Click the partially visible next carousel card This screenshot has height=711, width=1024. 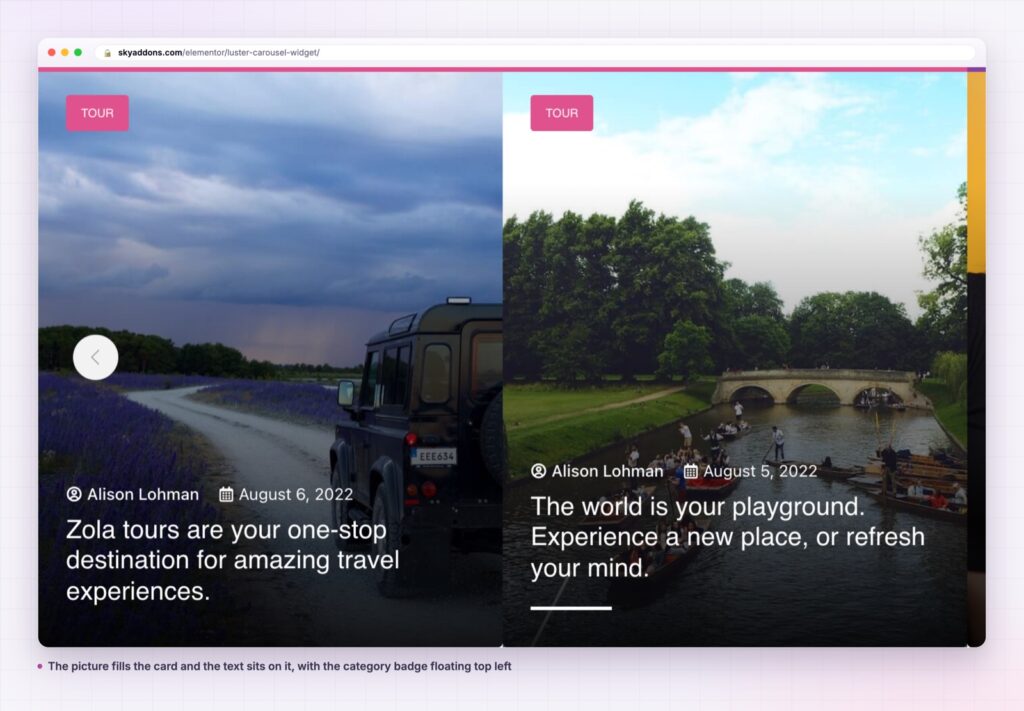click(976, 359)
